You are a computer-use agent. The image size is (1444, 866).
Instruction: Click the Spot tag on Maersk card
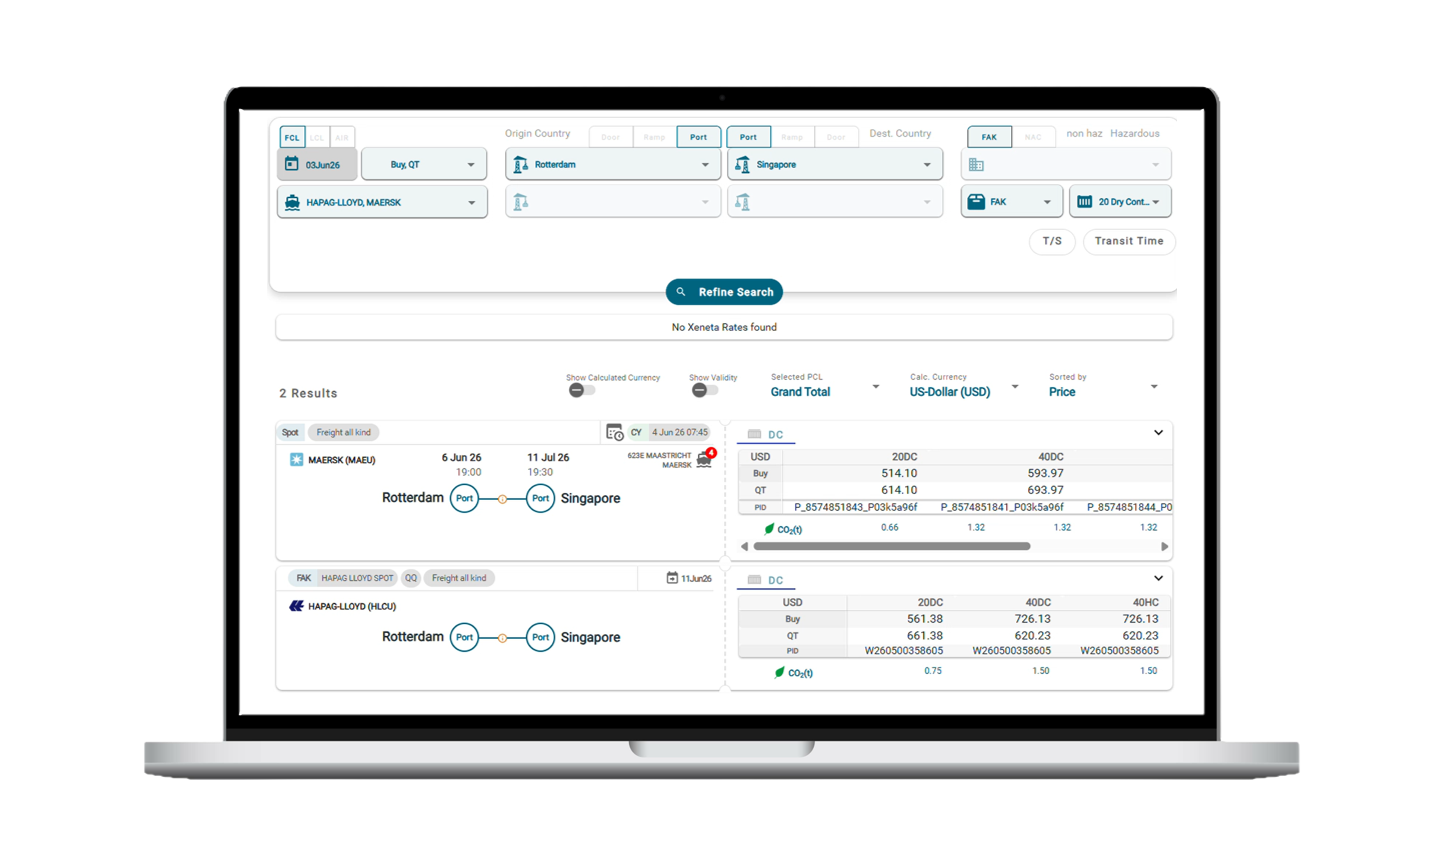click(x=290, y=433)
